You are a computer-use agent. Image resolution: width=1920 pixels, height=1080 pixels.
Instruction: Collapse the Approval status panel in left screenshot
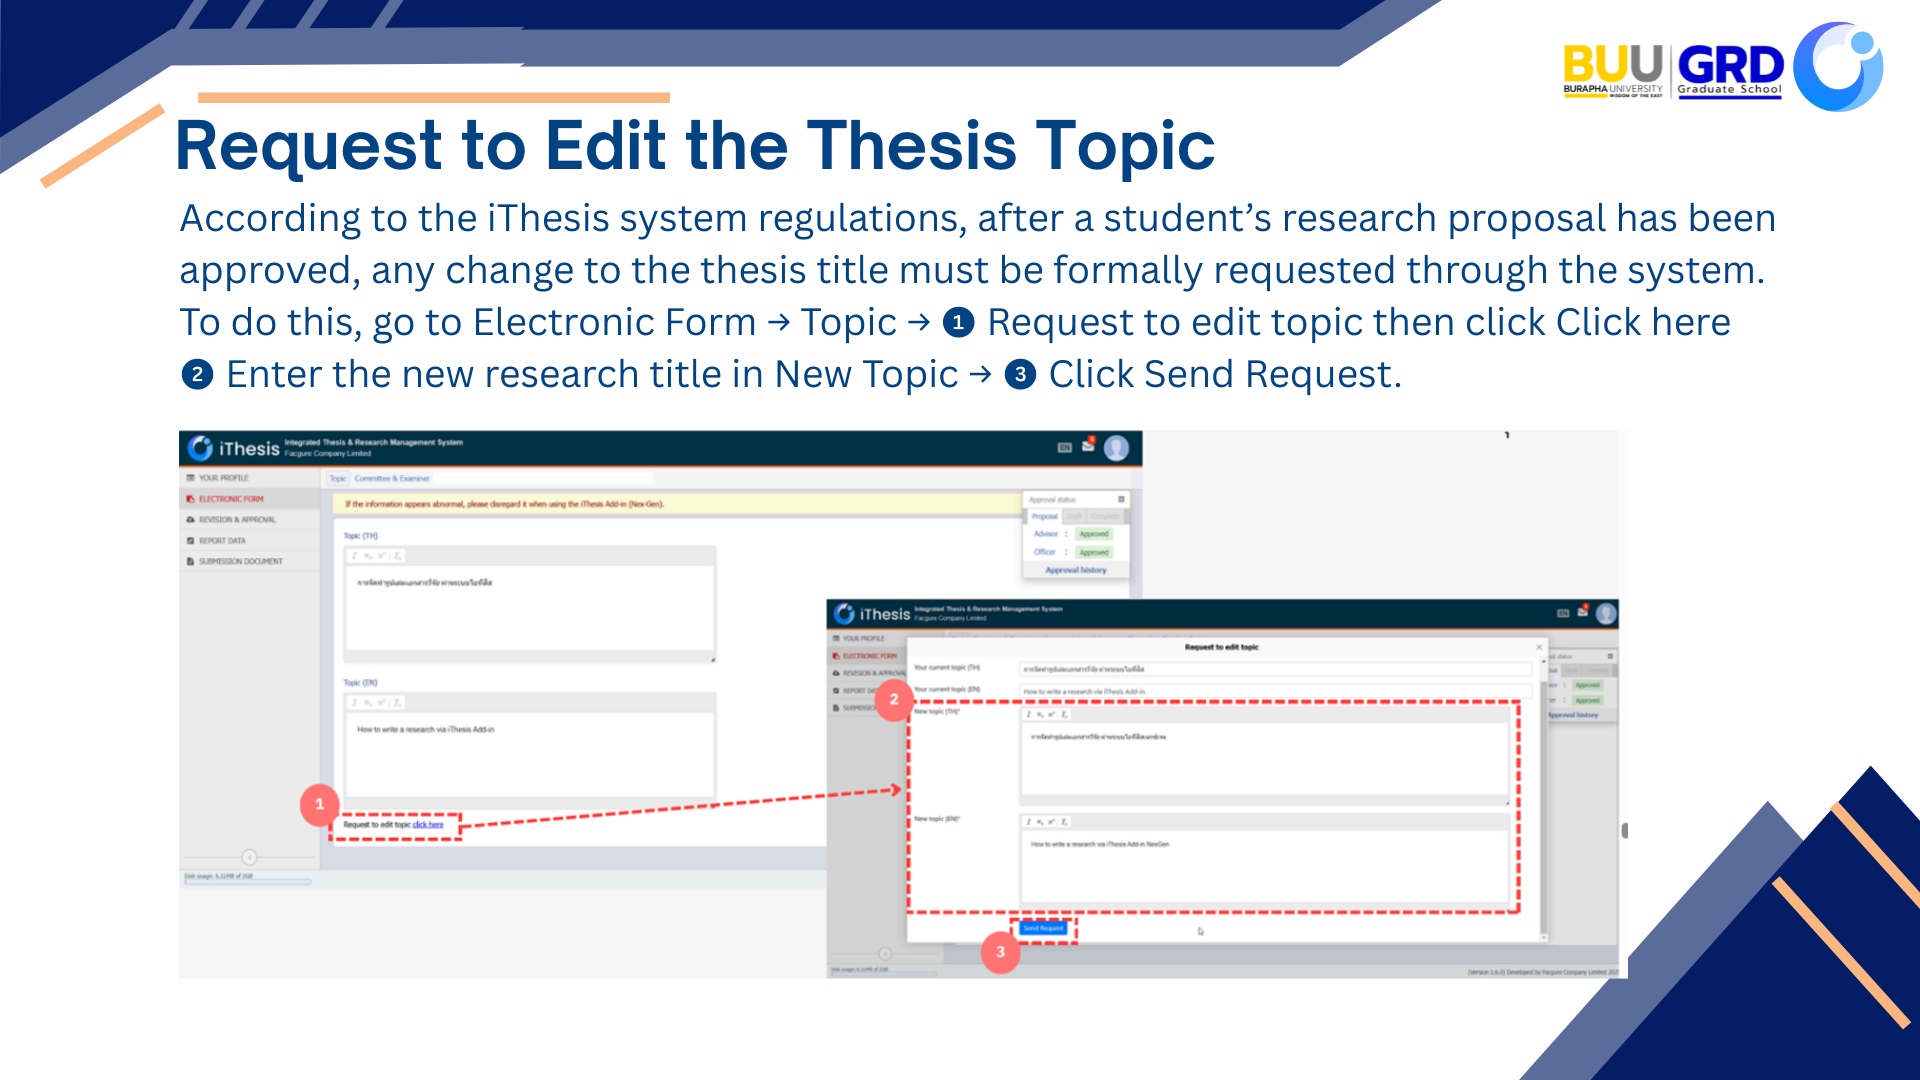(1121, 499)
